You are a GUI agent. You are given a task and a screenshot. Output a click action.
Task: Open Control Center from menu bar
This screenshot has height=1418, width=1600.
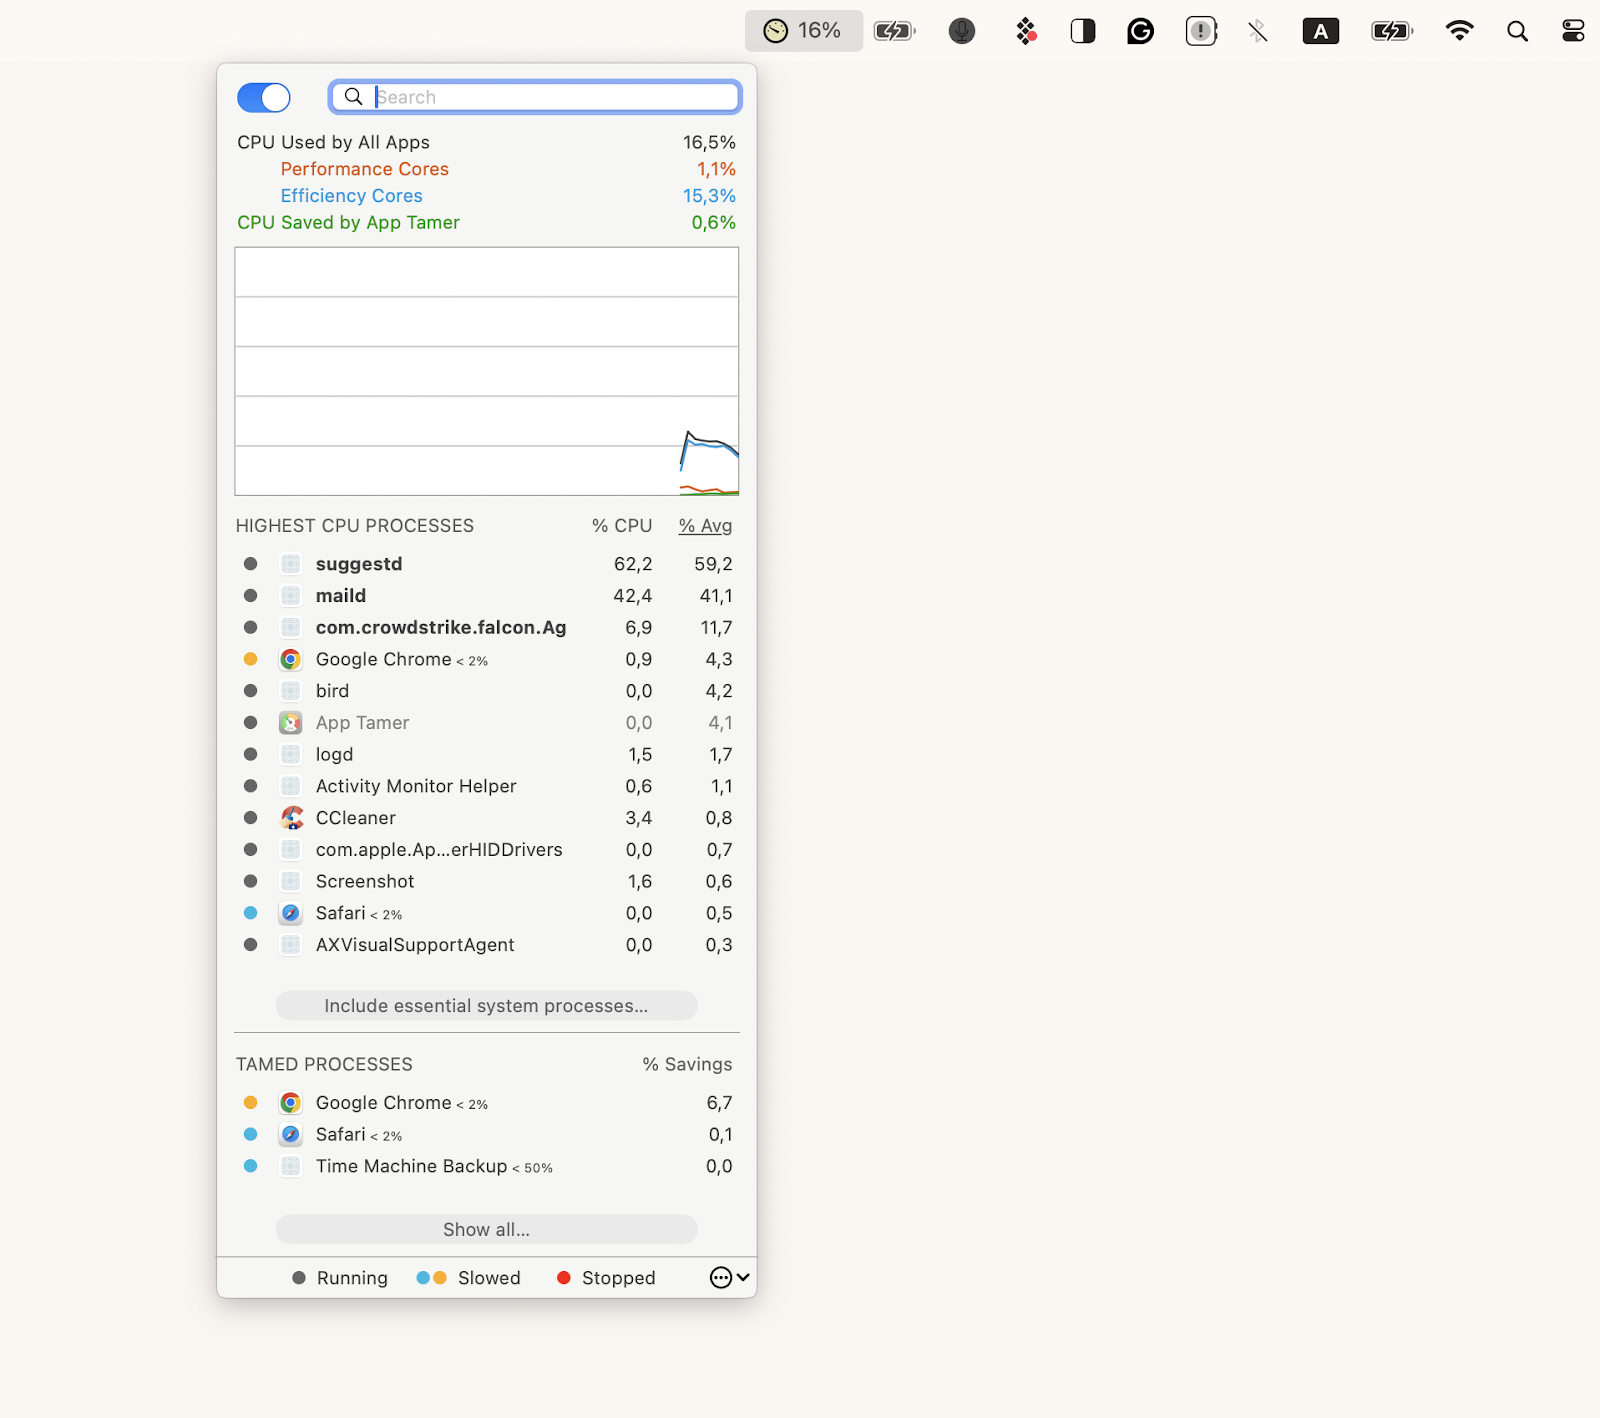pyautogui.click(x=1572, y=31)
